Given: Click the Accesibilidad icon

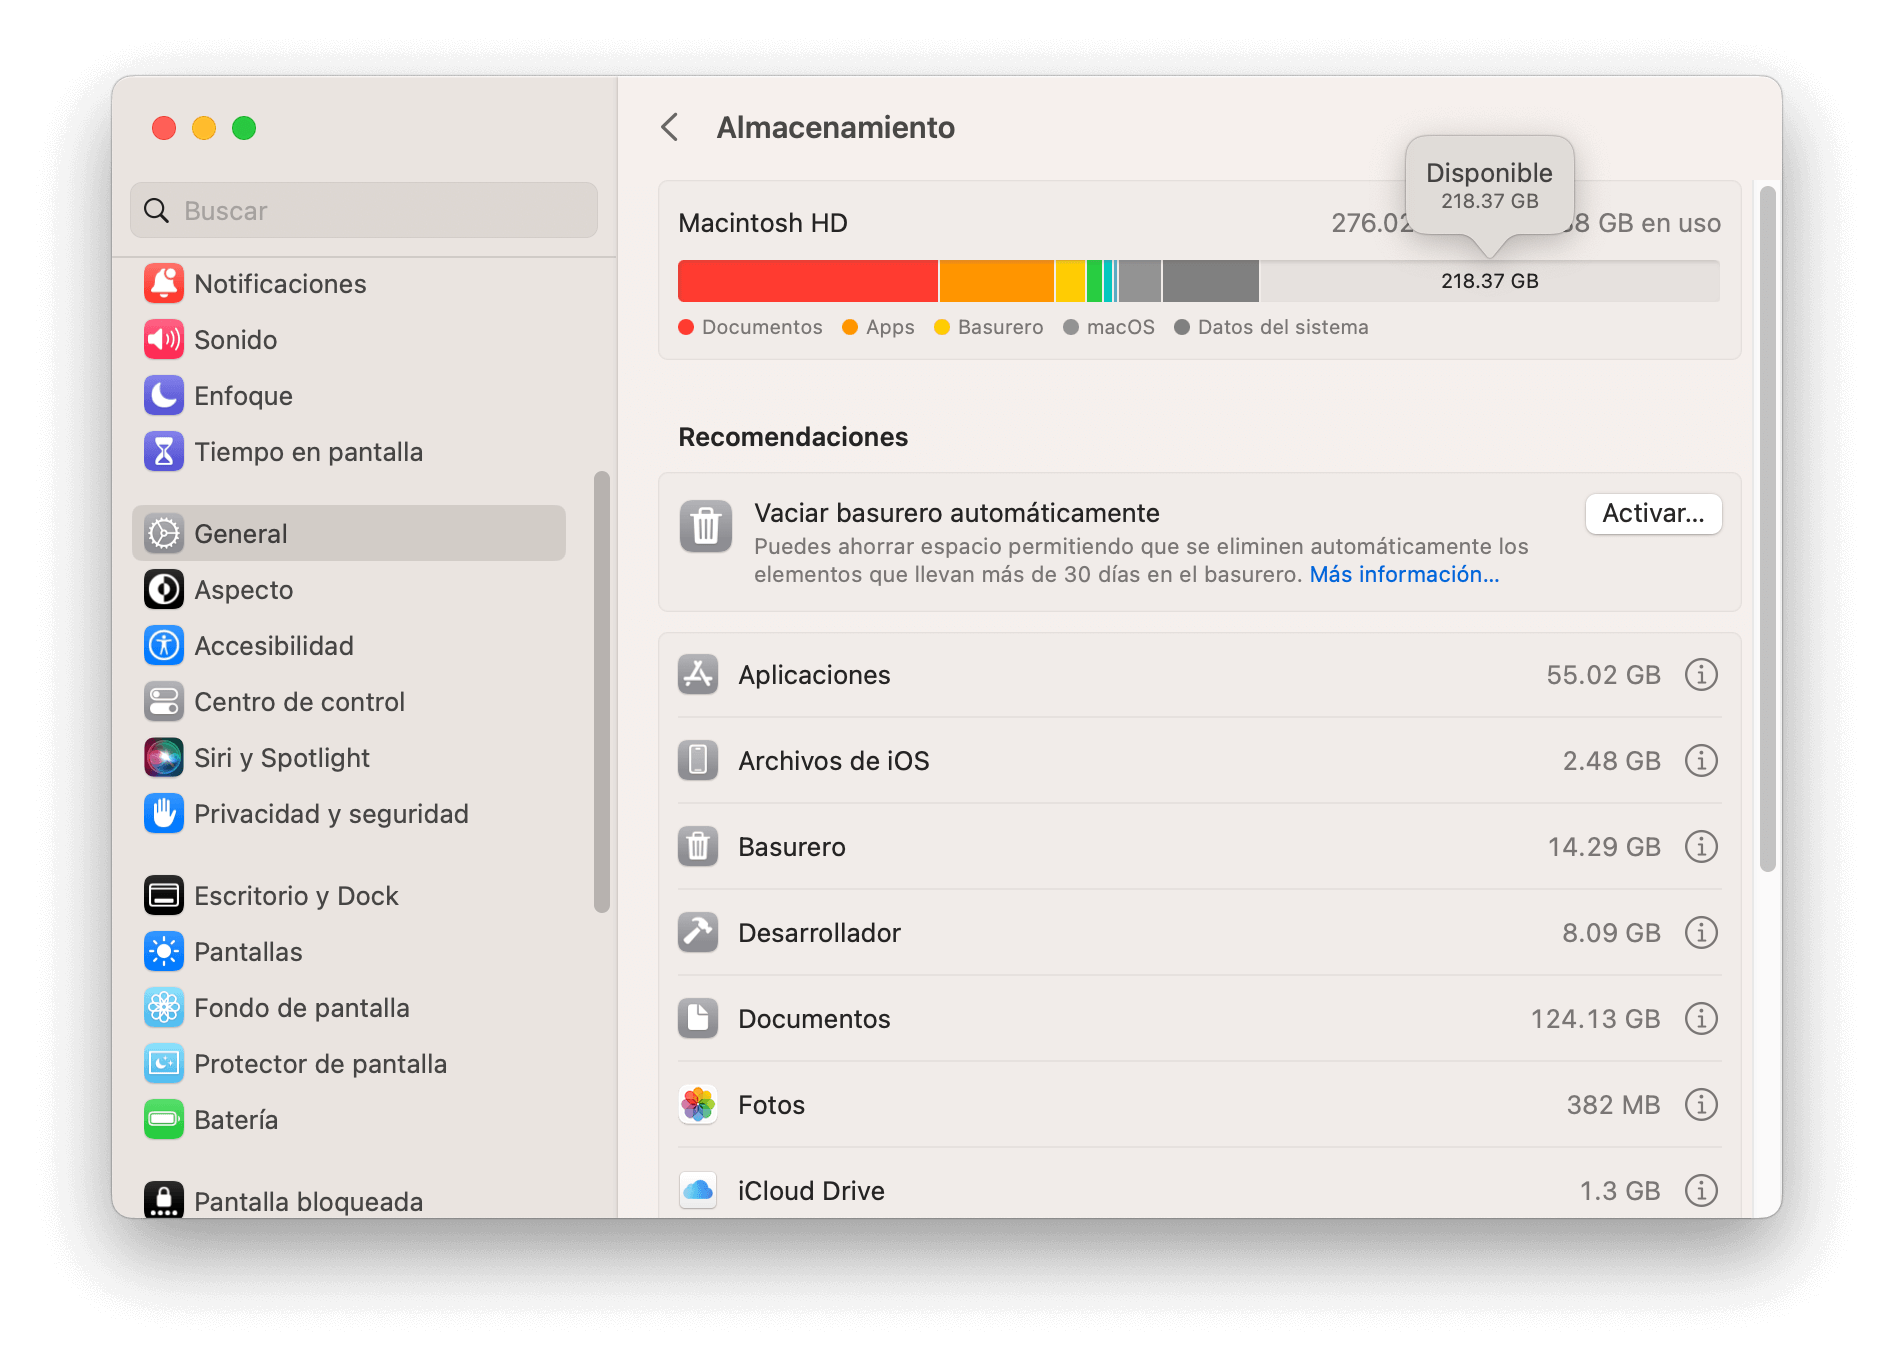Looking at the screenshot, I should [164, 646].
